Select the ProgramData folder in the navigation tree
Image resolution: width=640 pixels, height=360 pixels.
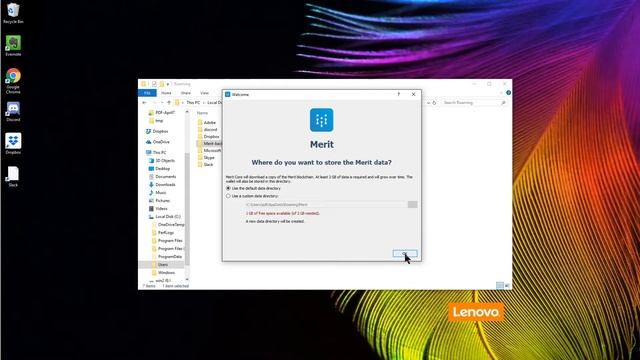click(167, 257)
